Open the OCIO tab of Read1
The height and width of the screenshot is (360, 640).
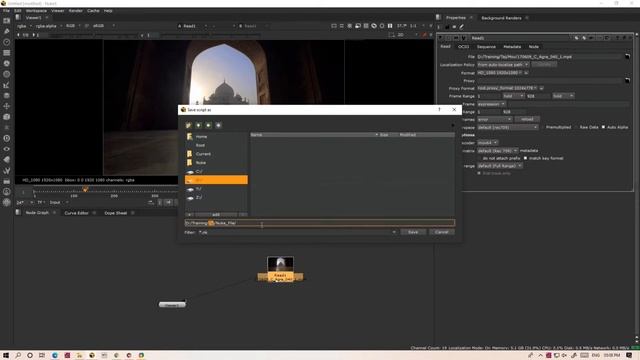tap(463, 47)
